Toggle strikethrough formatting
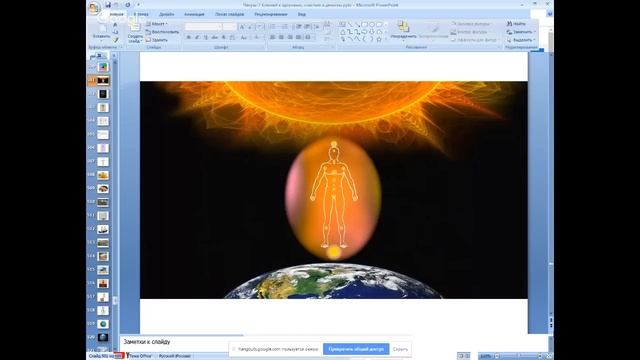This screenshot has width=640, height=360. click(215, 37)
